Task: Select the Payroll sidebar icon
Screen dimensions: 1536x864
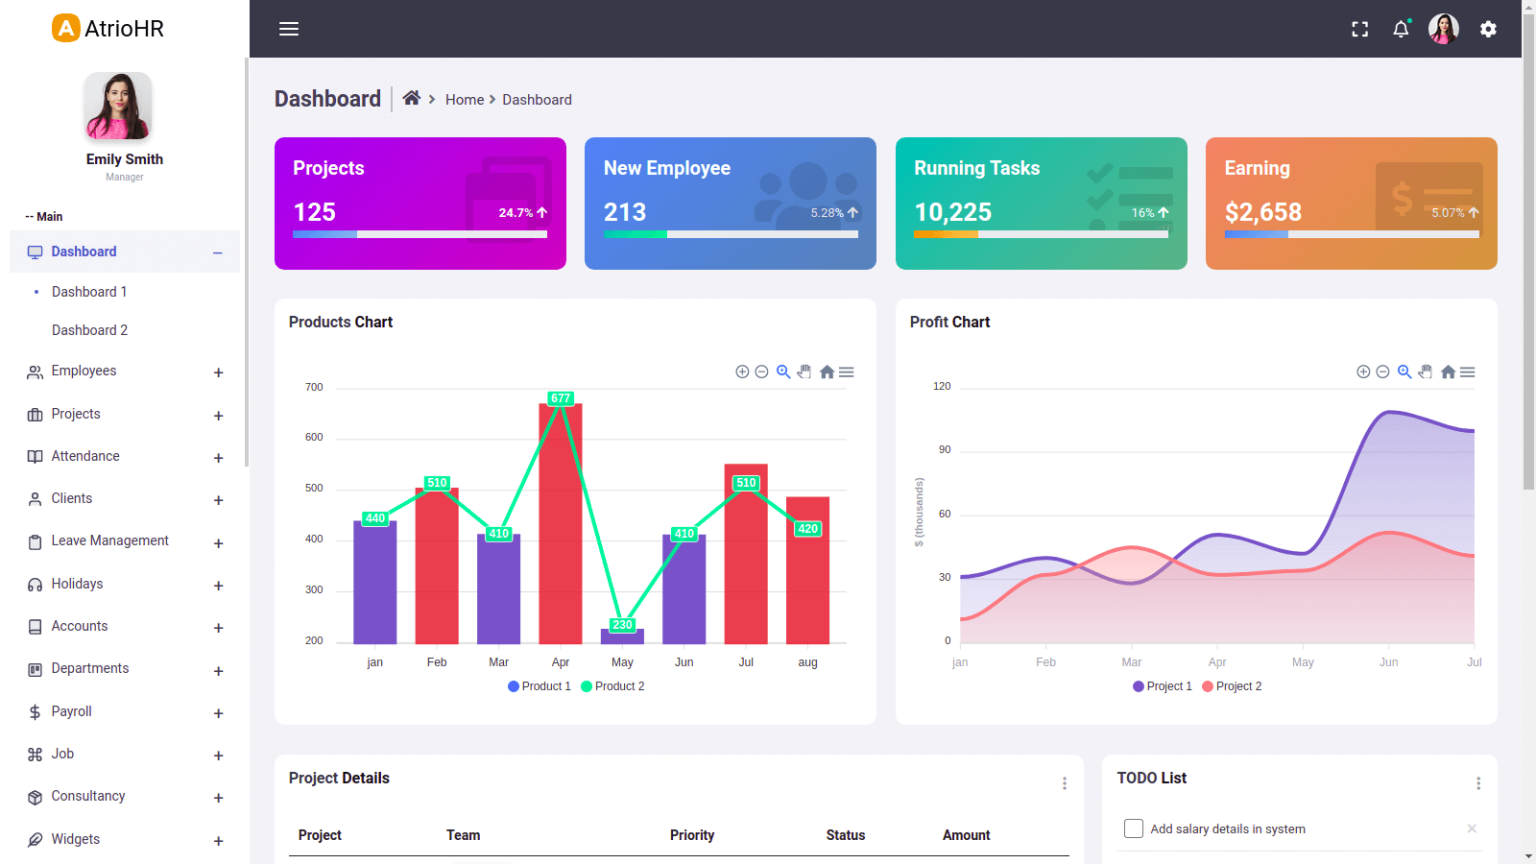Action: tap(33, 711)
